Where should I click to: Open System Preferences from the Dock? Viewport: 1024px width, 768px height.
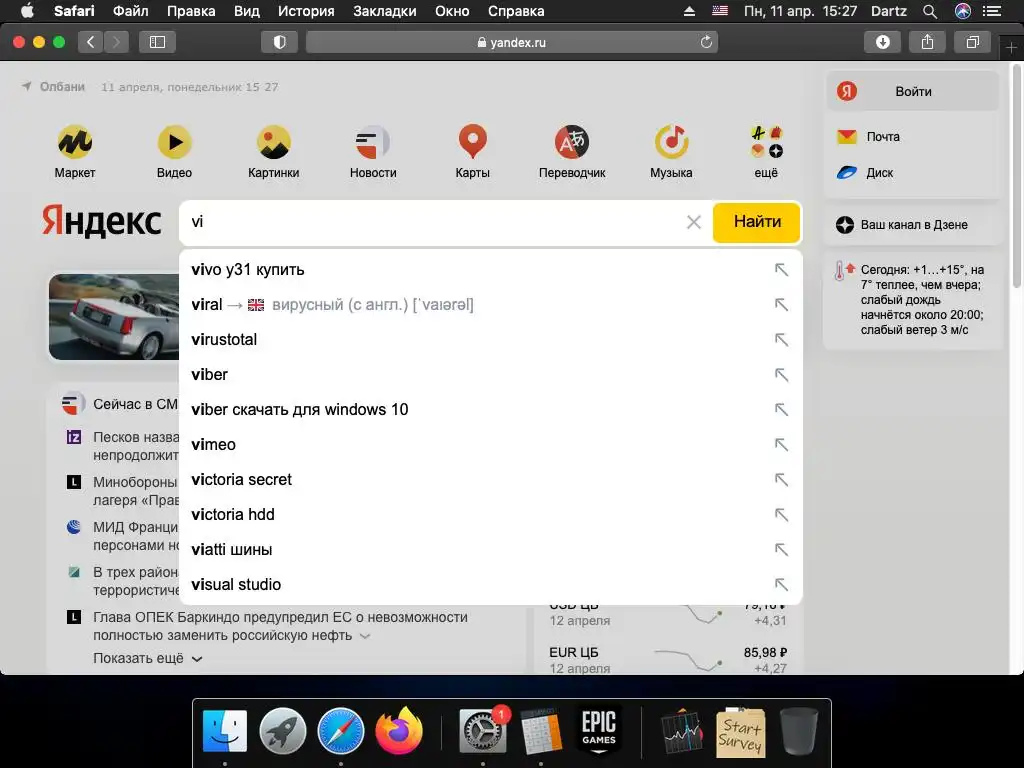pyautogui.click(x=483, y=731)
